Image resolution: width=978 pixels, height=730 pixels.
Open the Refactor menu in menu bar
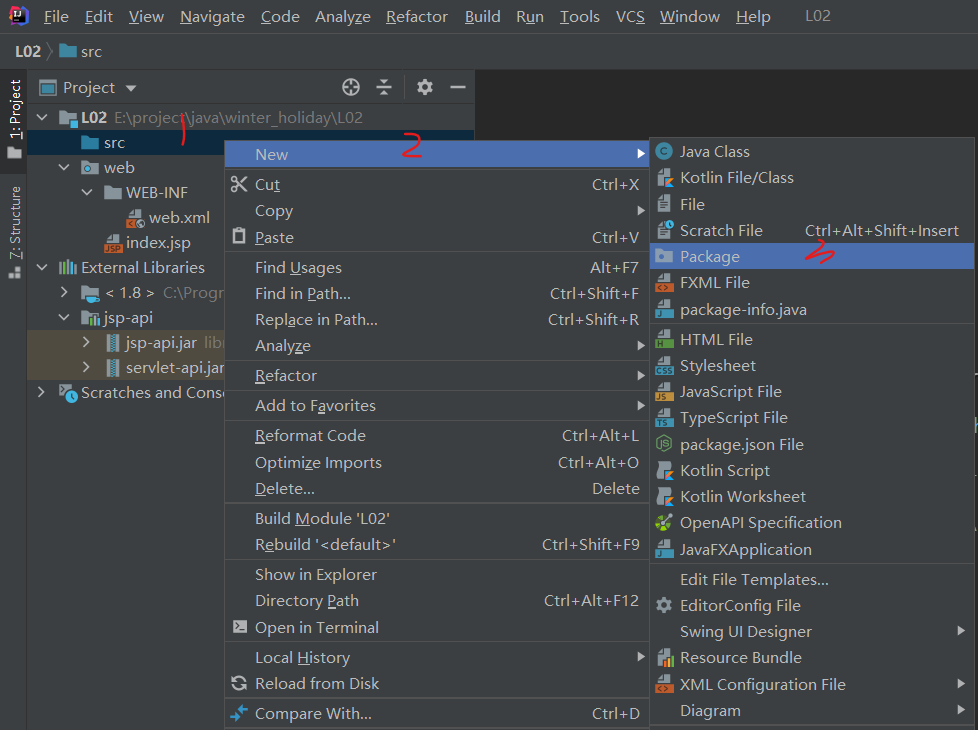point(417,16)
